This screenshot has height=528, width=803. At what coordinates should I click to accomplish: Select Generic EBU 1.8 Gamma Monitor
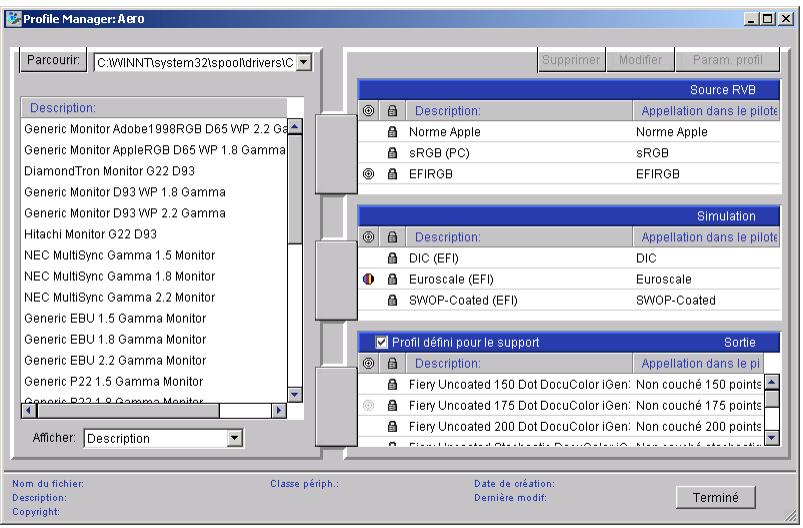[154, 339]
